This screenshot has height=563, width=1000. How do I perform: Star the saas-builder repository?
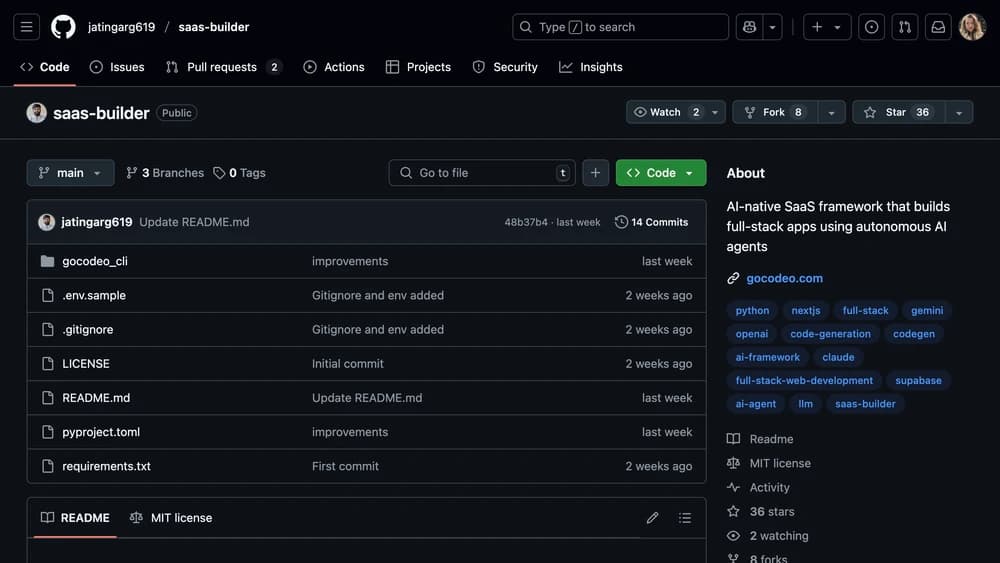(x=899, y=112)
